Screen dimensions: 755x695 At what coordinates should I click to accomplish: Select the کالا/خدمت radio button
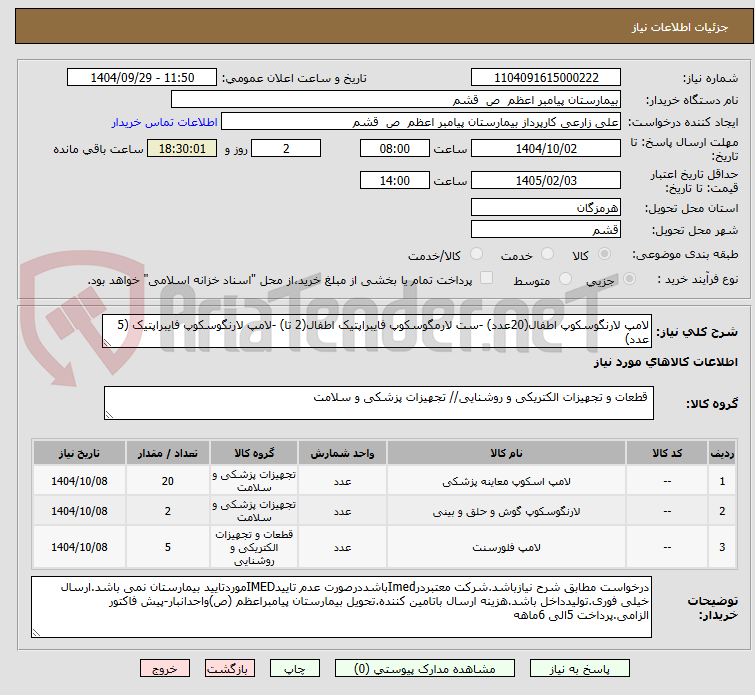(x=476, y=254)
